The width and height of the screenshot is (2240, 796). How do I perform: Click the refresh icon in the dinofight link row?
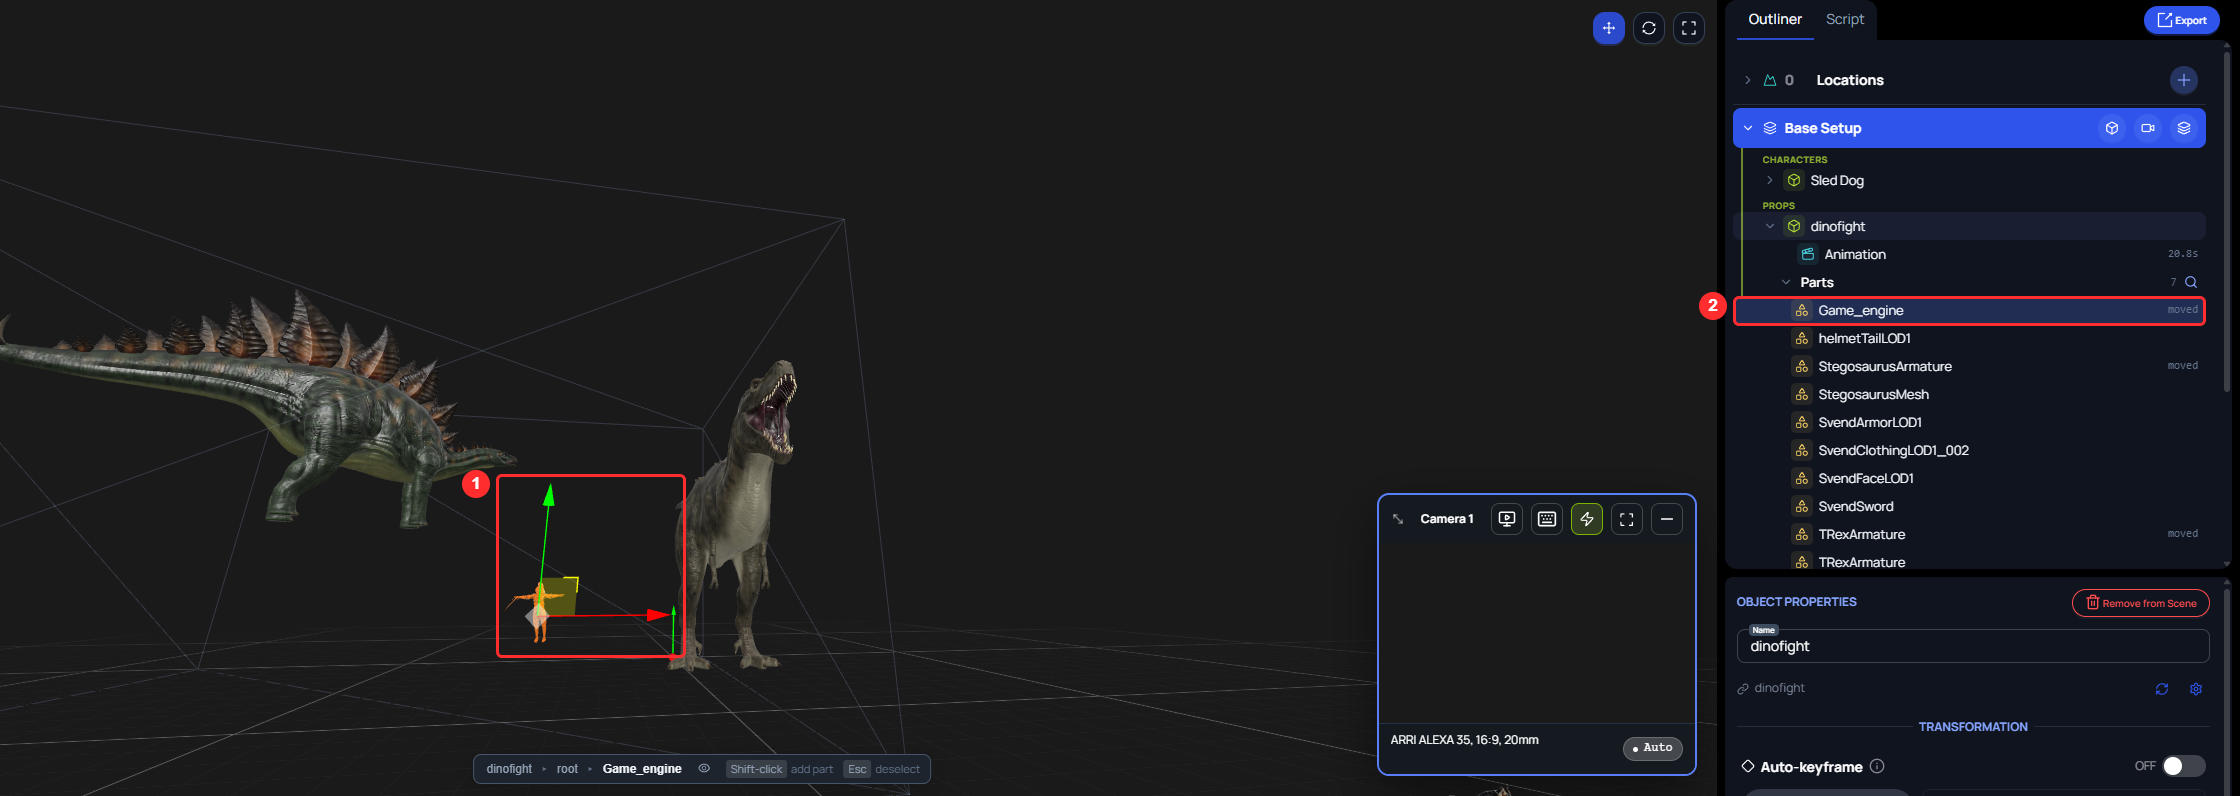click(2162, 689)
